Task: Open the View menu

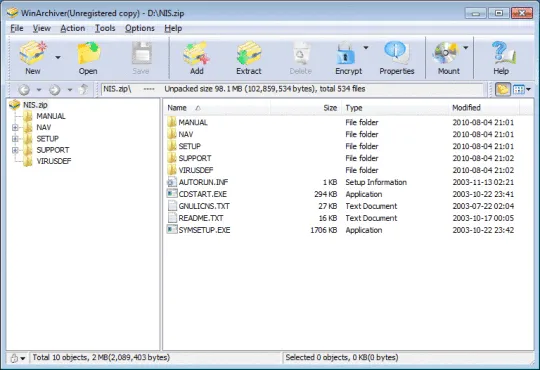Action: click(x=42, y=28)
